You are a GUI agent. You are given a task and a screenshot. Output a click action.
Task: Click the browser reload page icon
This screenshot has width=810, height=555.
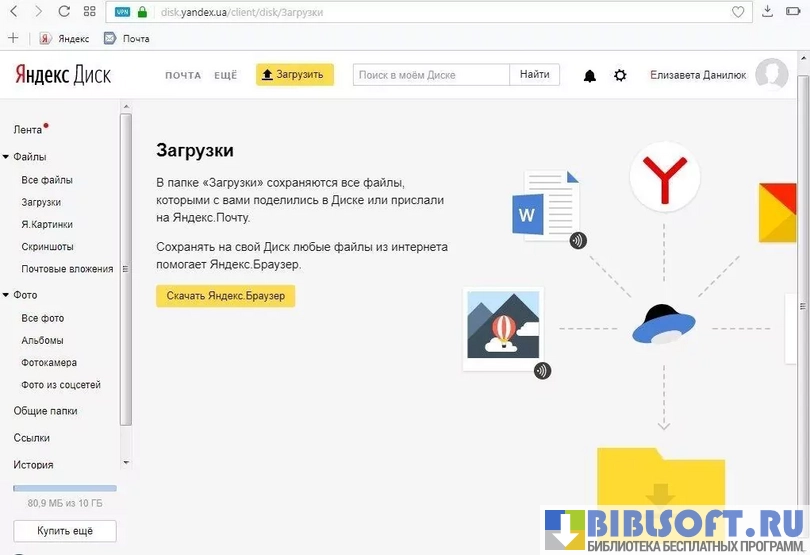point(64,13)
